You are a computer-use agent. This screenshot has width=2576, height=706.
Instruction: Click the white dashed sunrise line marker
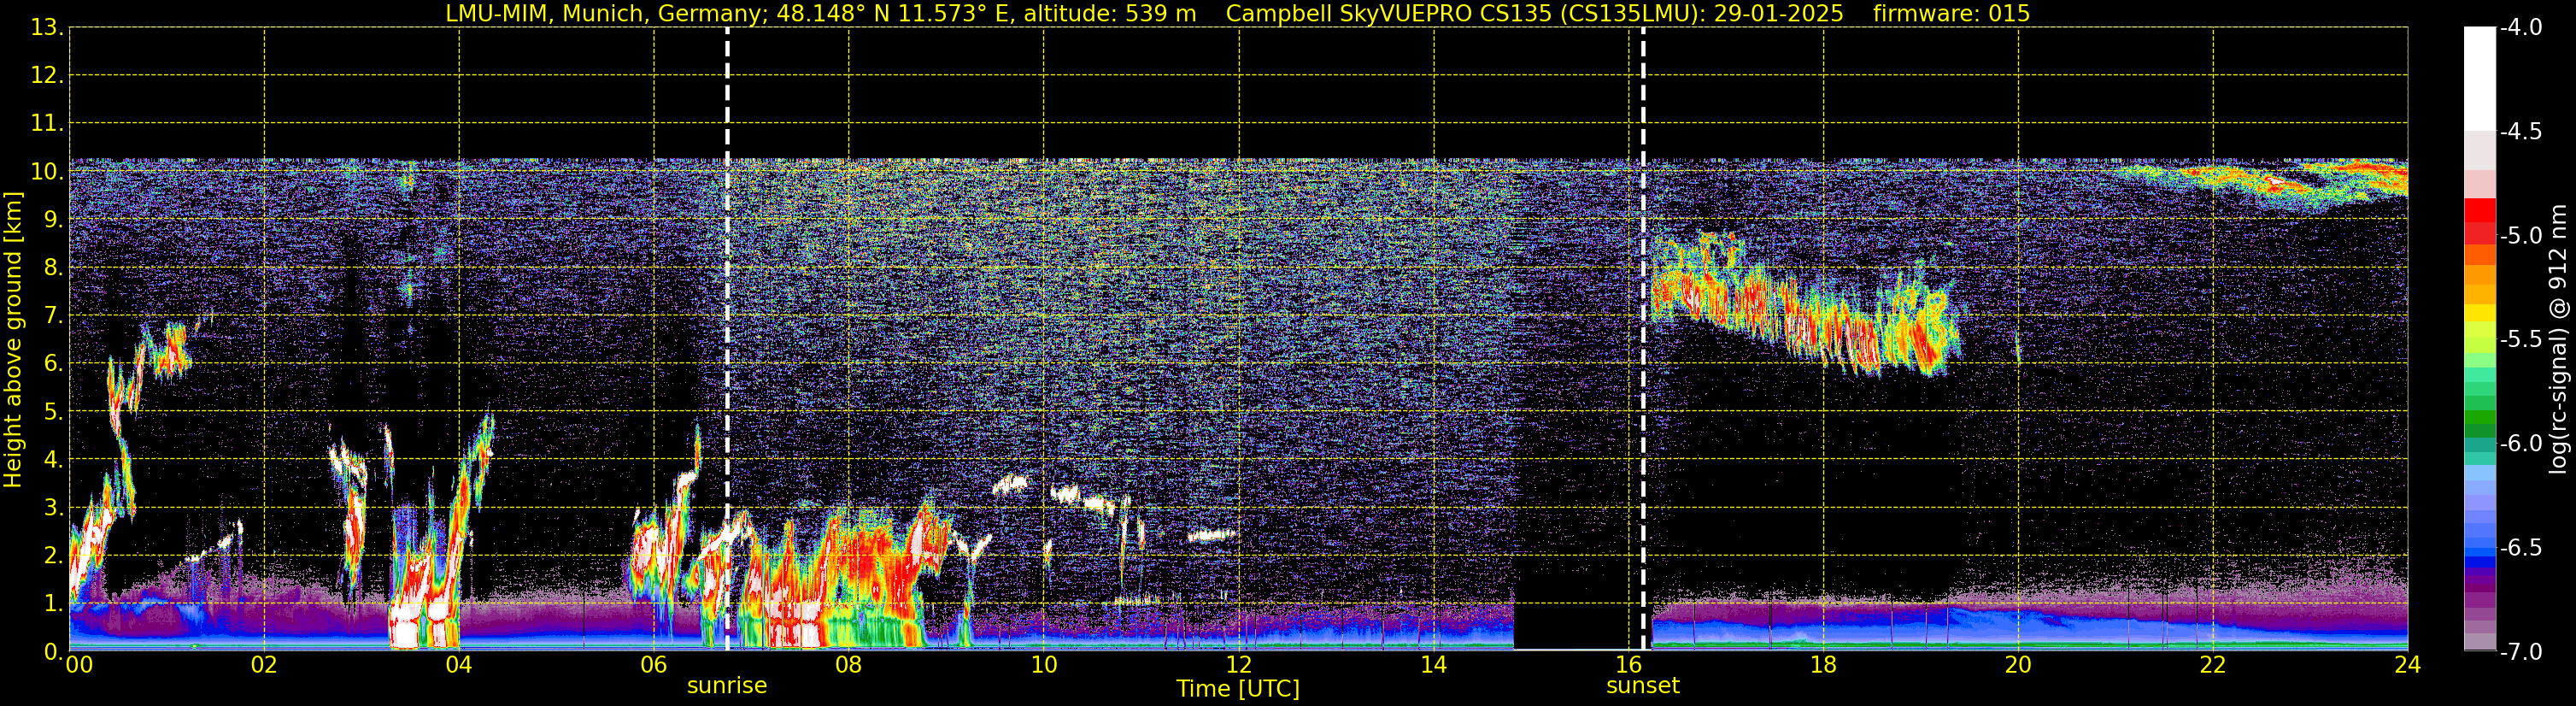(x=727, y=339)
